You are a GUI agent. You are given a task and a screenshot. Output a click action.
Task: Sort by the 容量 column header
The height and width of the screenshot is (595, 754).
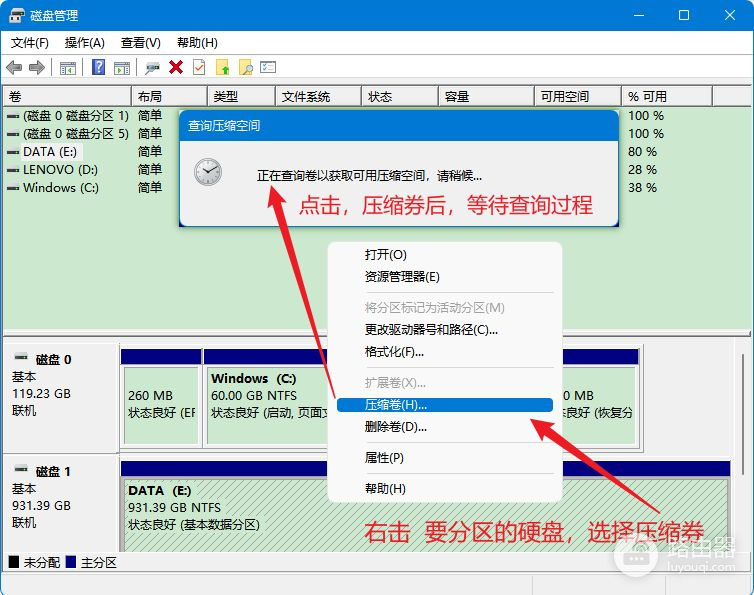click(x=487, y=97)
